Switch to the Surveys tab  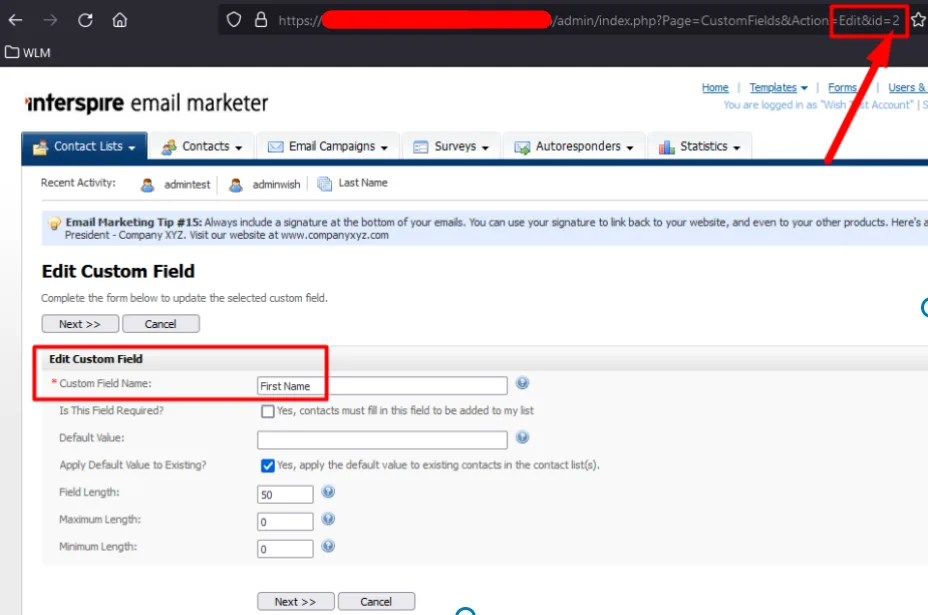[x=458, y=146]
